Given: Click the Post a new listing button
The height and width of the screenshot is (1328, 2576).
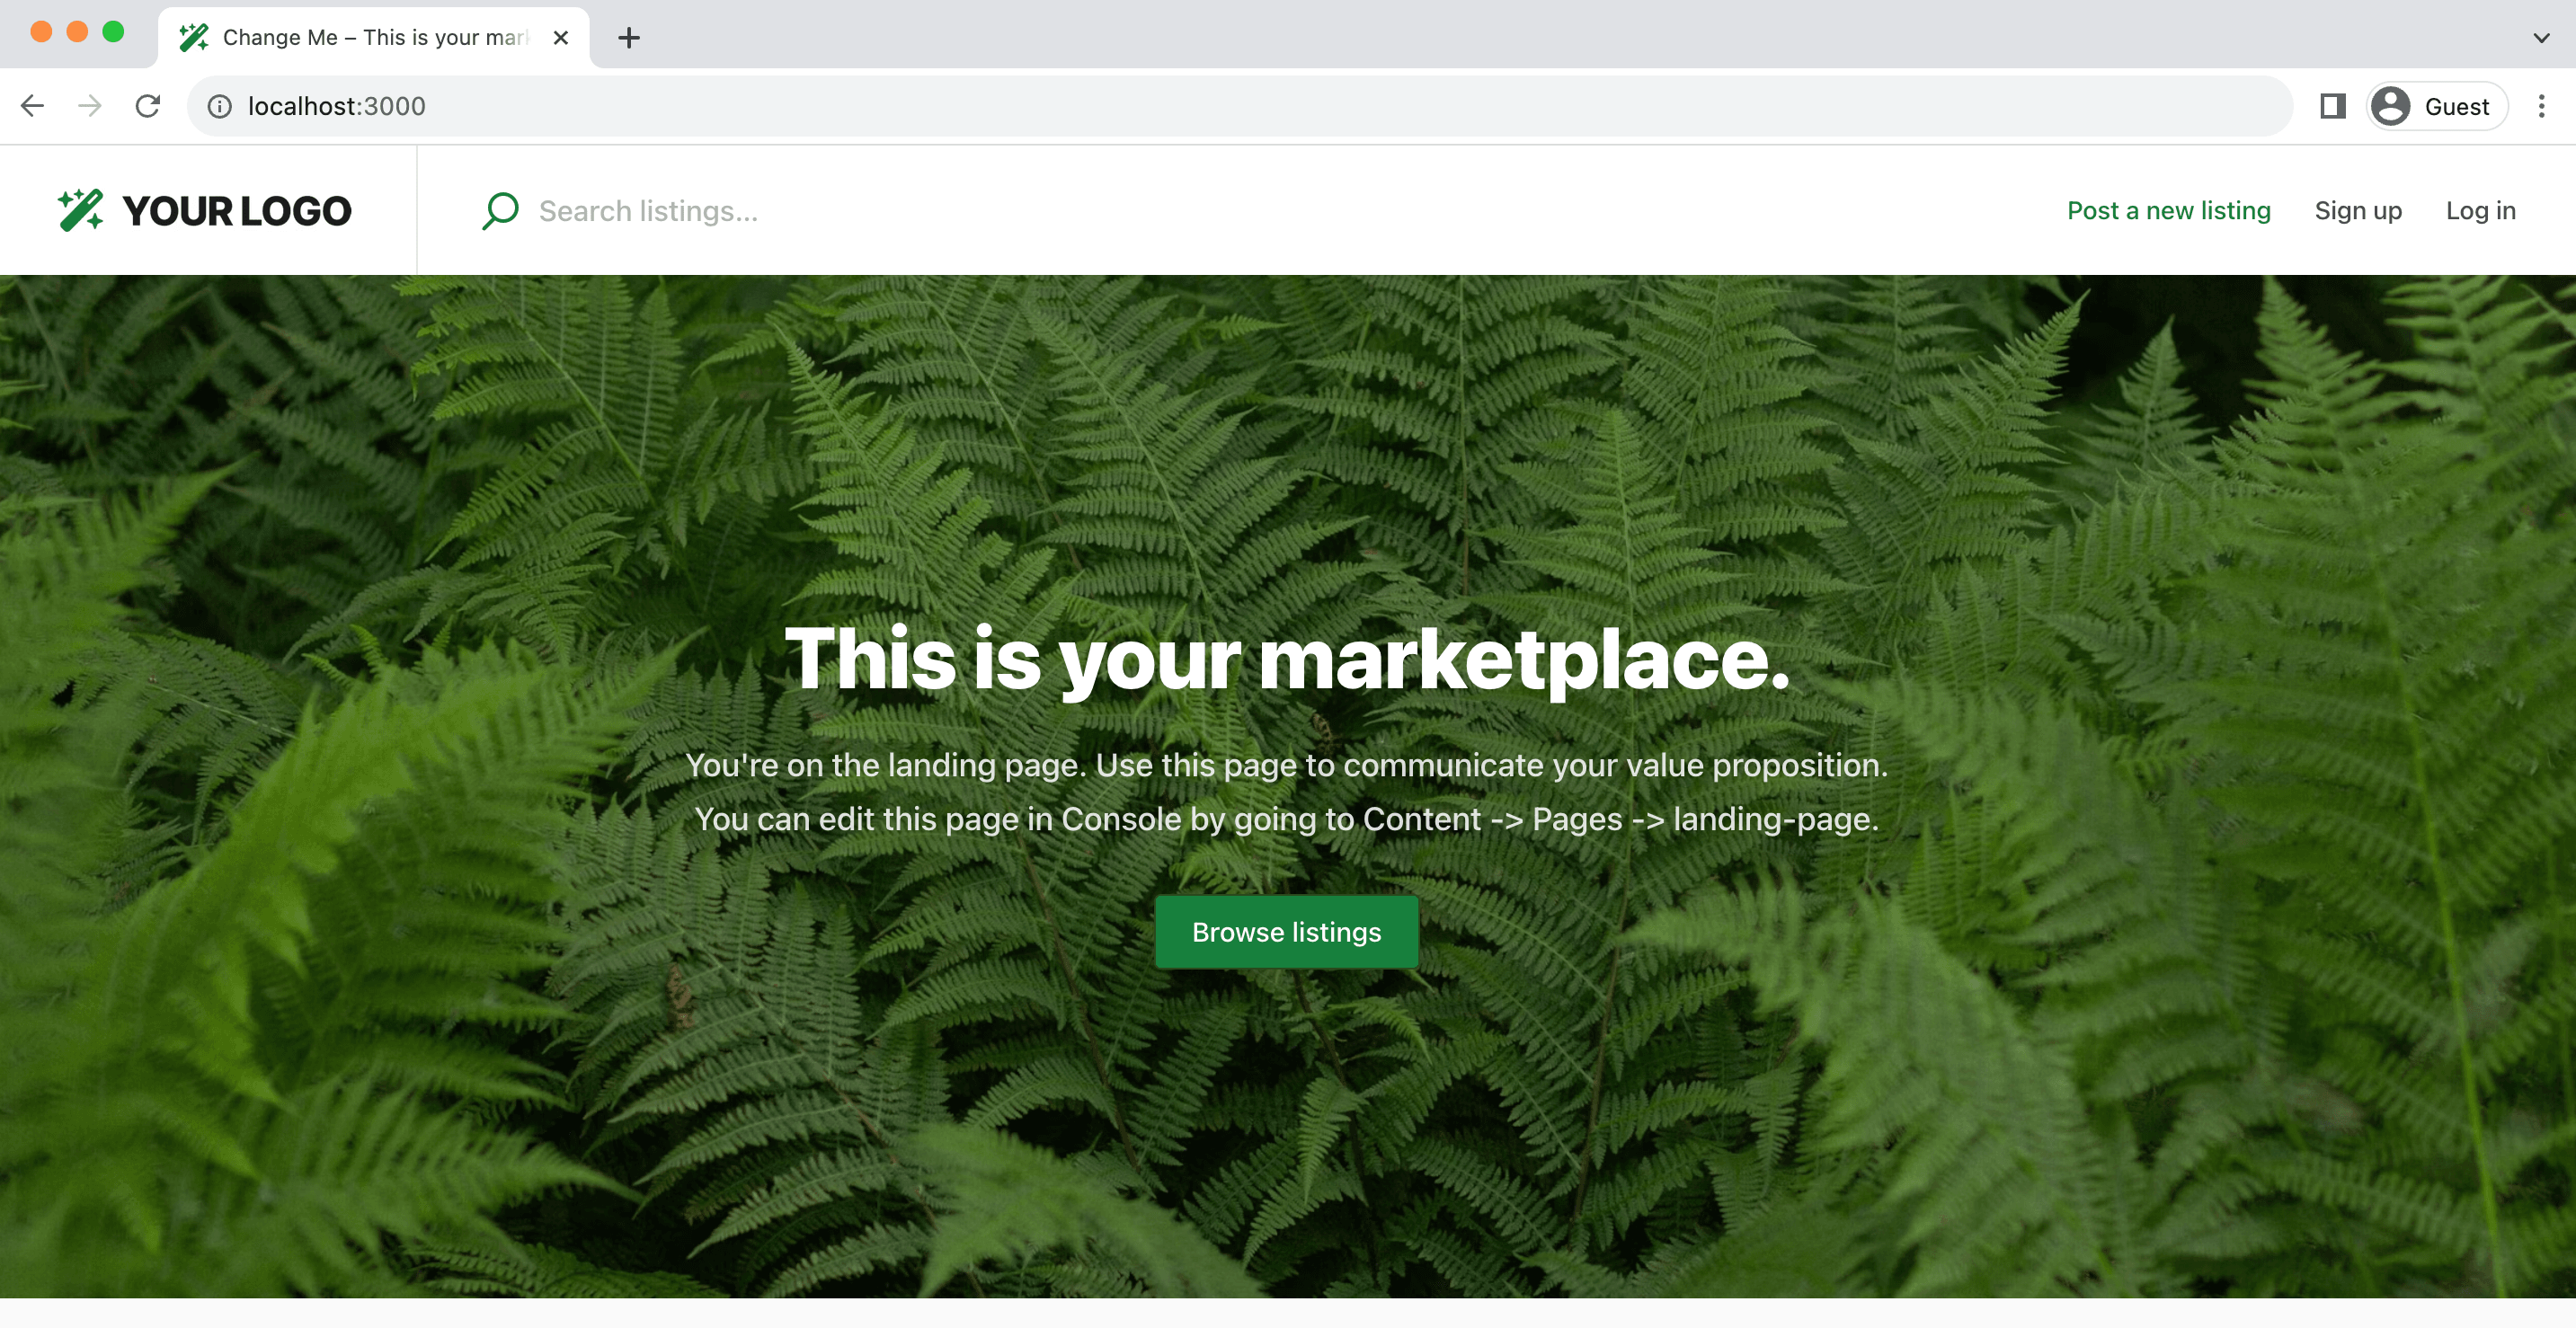Looking at the screenshot, I should (2170, 210).
